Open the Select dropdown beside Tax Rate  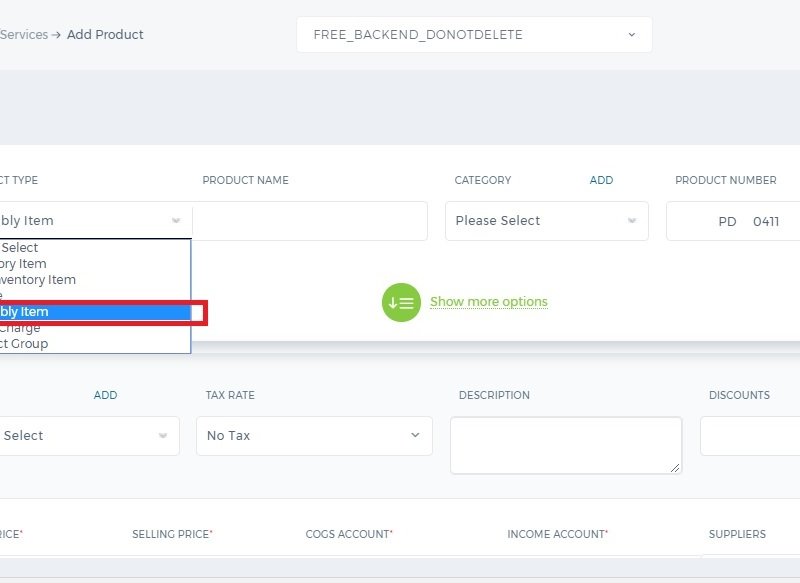click(x=89, y=436)
